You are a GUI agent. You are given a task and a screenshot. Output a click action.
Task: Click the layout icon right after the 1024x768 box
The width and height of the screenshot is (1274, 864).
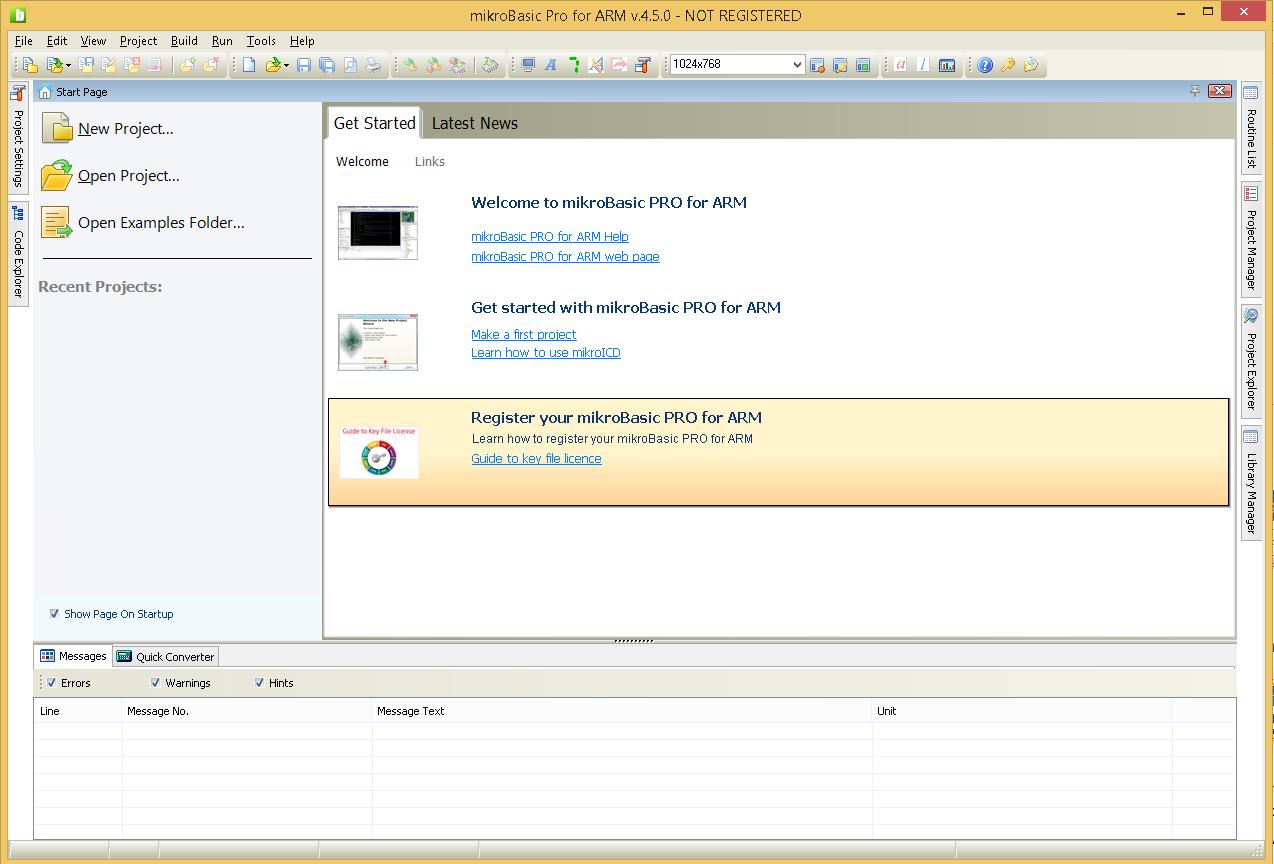point(817,65)
